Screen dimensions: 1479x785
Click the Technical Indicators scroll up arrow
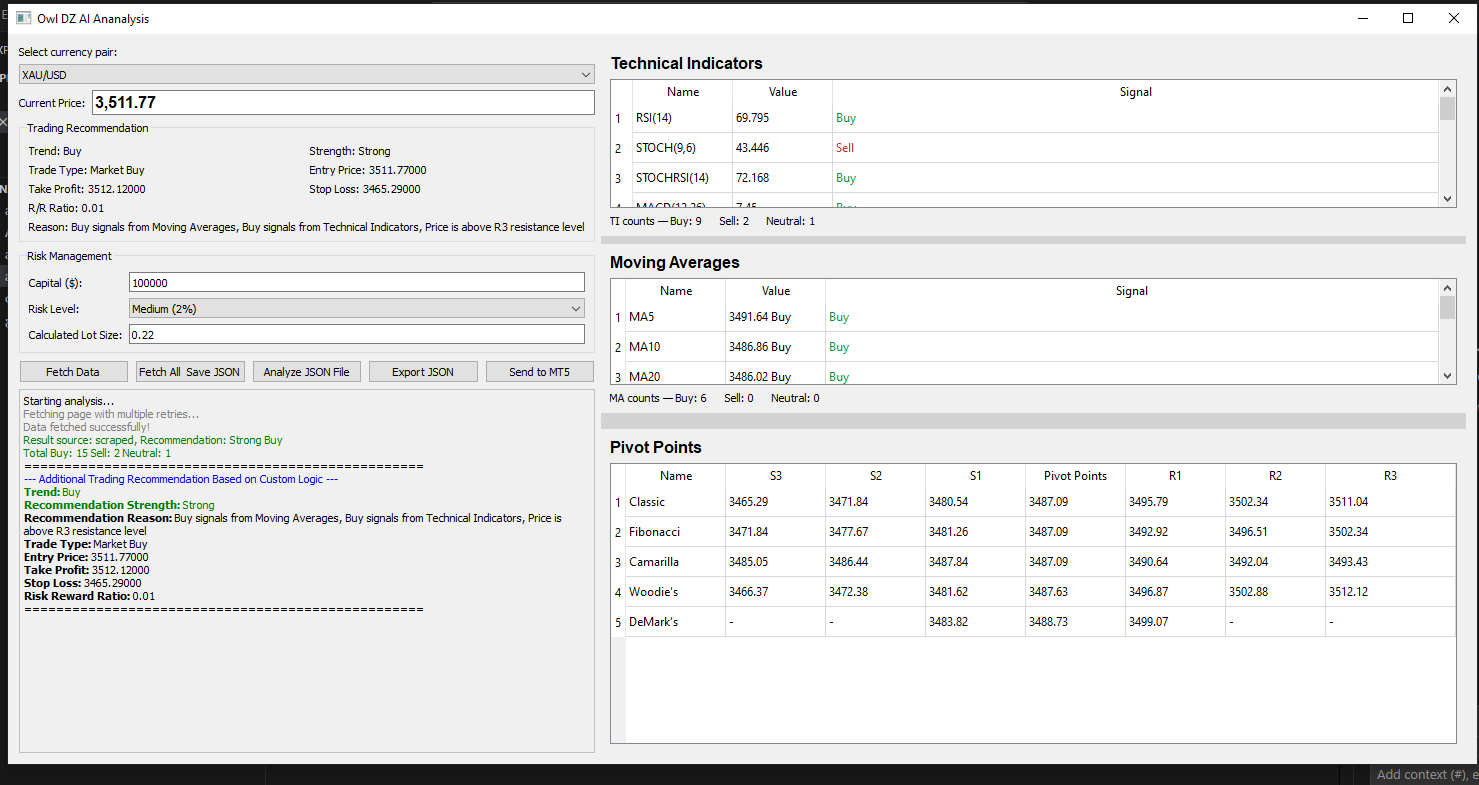point(1447,85)
